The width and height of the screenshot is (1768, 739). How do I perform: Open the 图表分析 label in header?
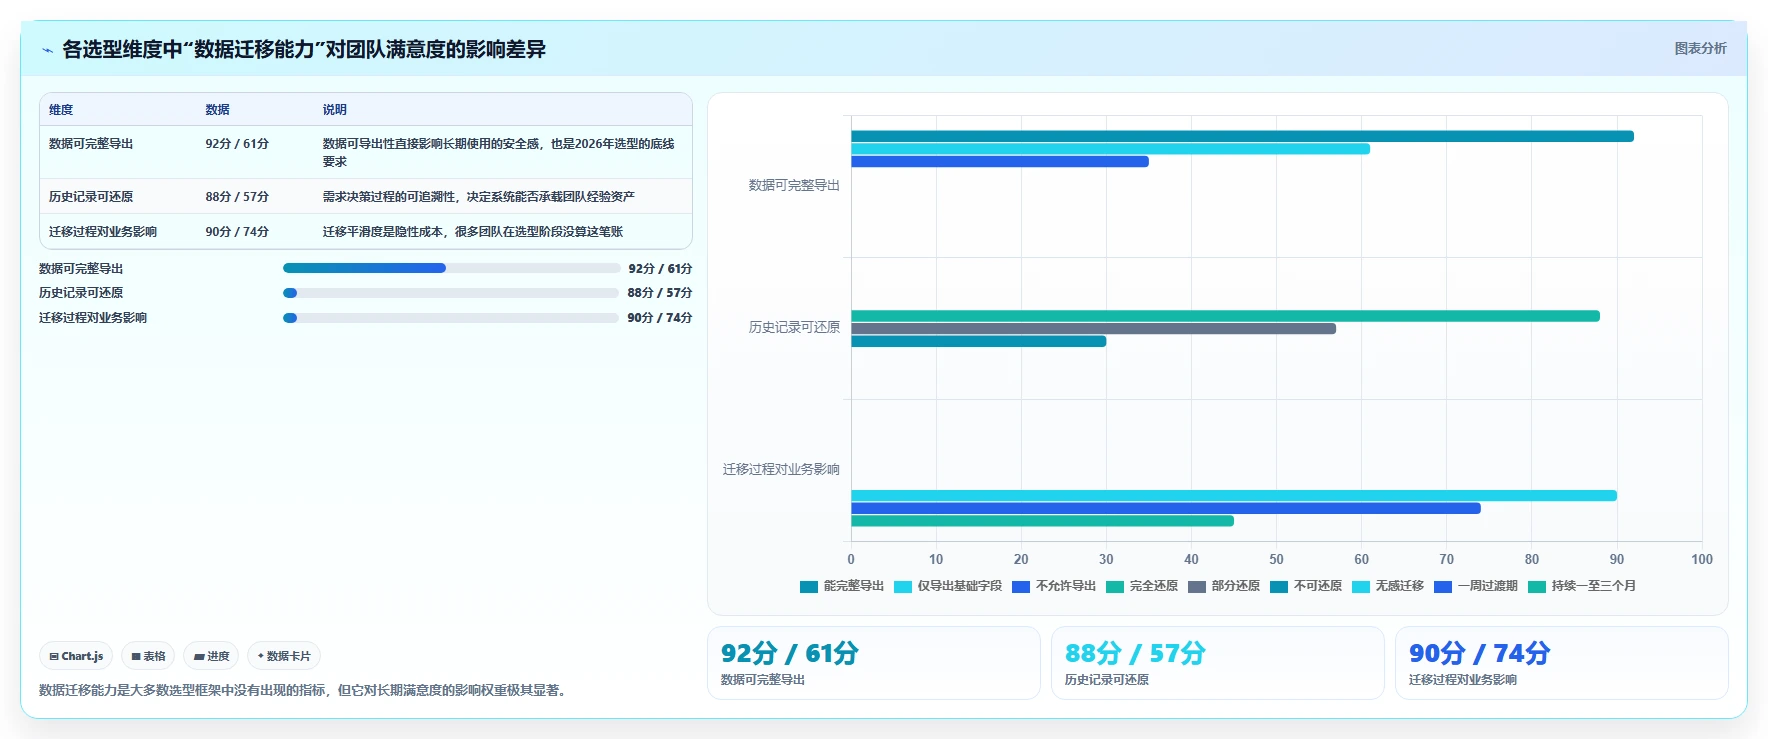pos(1700,48)
